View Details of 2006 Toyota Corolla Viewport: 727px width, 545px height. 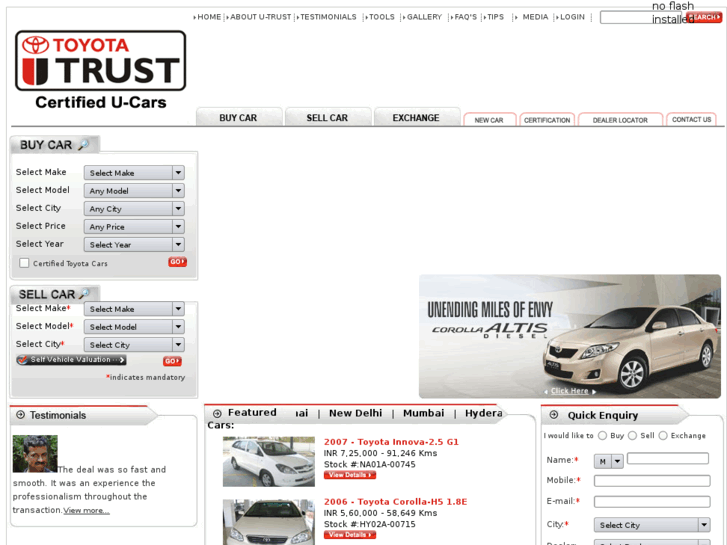click(350, 535)
